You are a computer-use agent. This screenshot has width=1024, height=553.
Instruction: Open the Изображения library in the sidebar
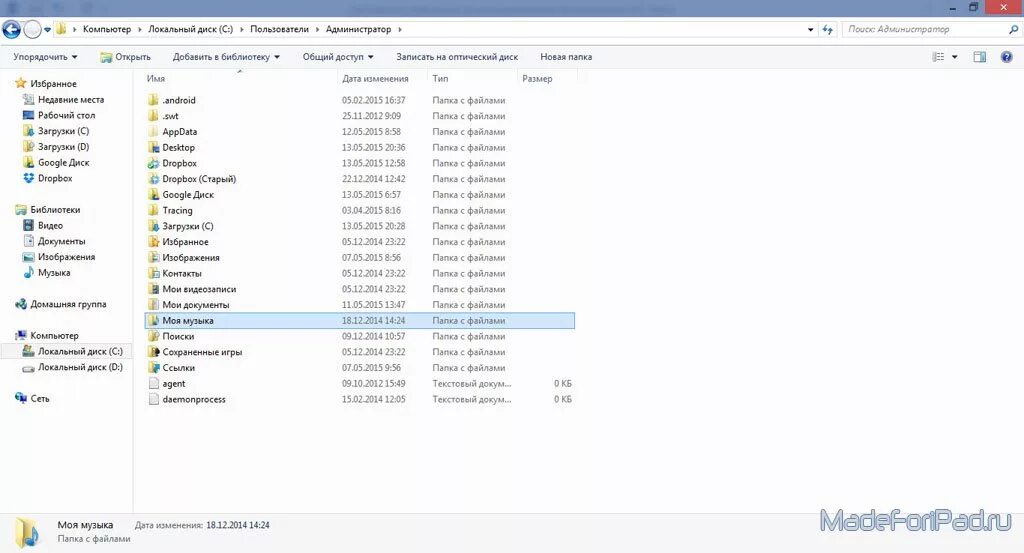coord(59,257)
